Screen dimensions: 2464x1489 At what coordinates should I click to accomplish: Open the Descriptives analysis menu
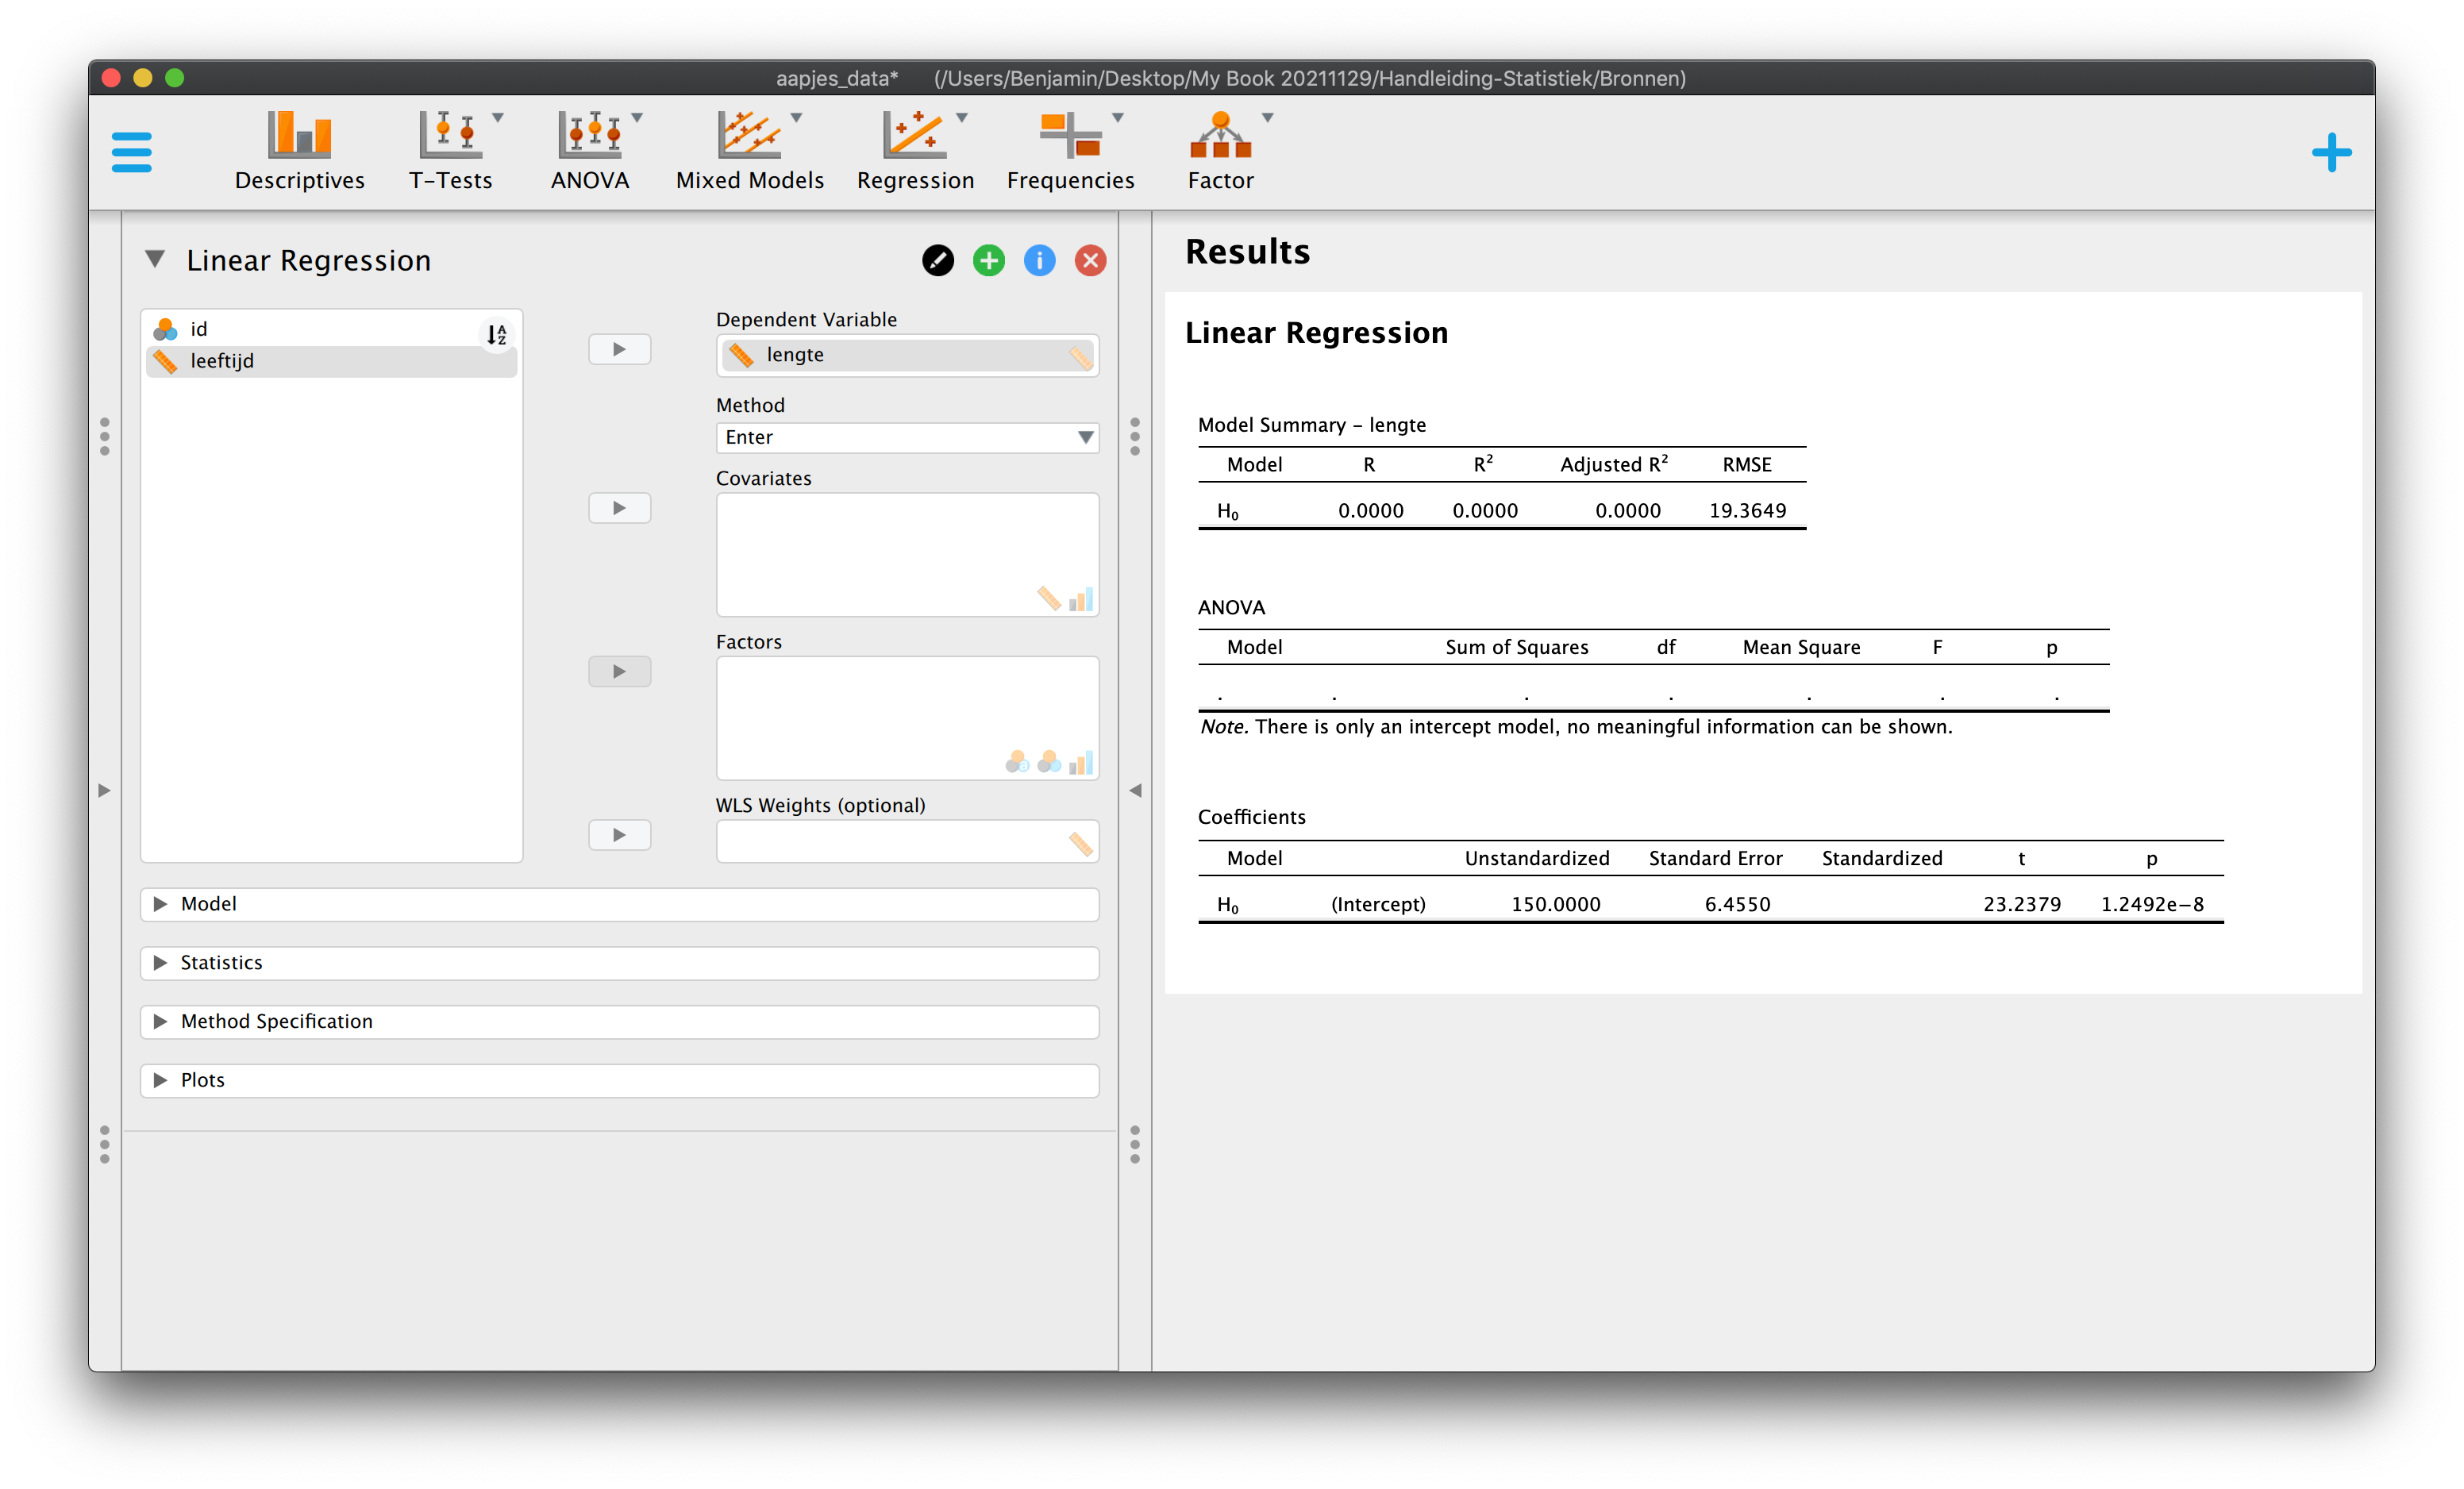[x=299, y=151]
